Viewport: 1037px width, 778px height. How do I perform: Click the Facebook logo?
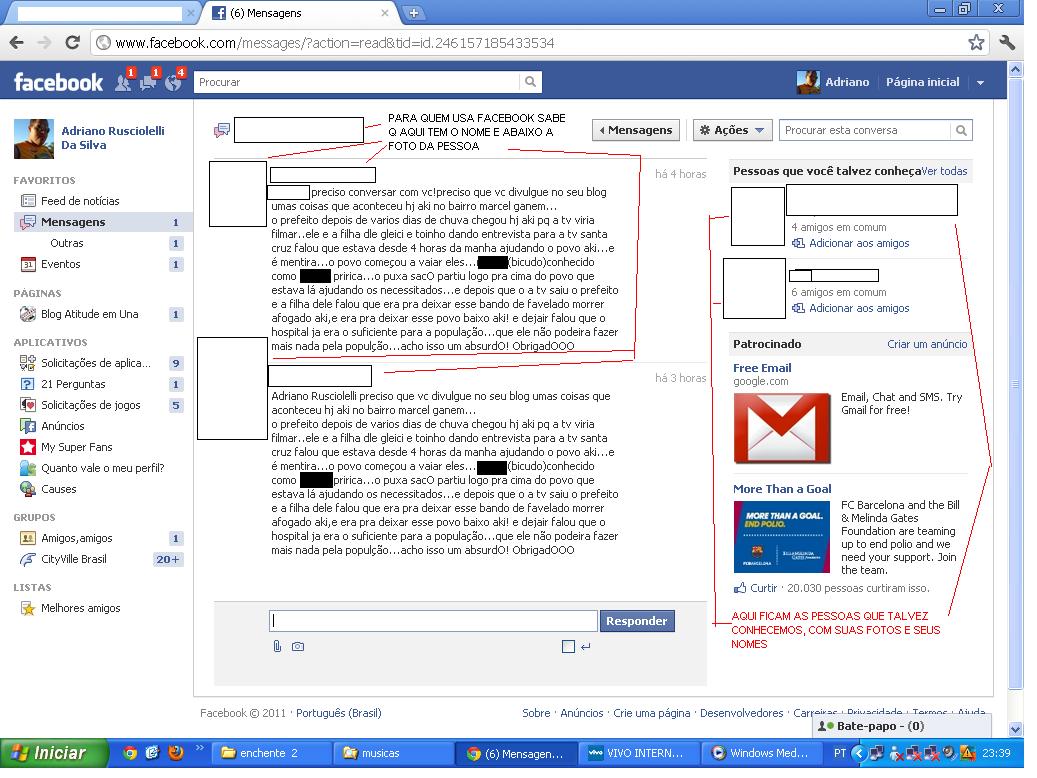pos(58,83)
